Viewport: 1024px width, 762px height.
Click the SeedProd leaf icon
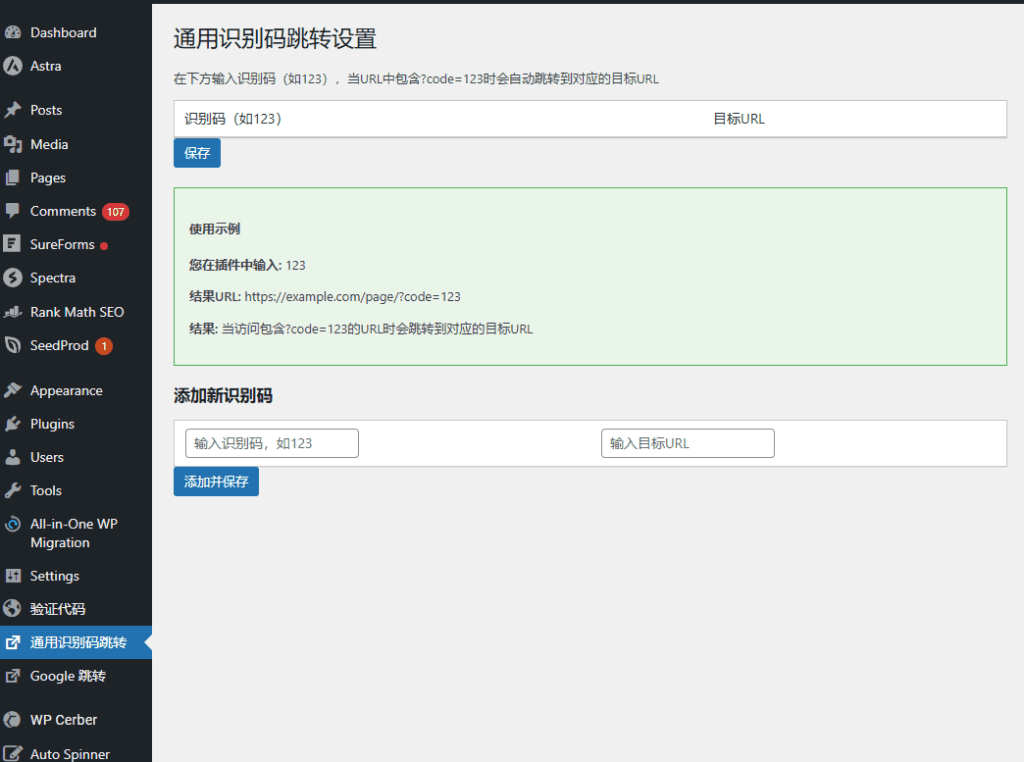(12, 345)
